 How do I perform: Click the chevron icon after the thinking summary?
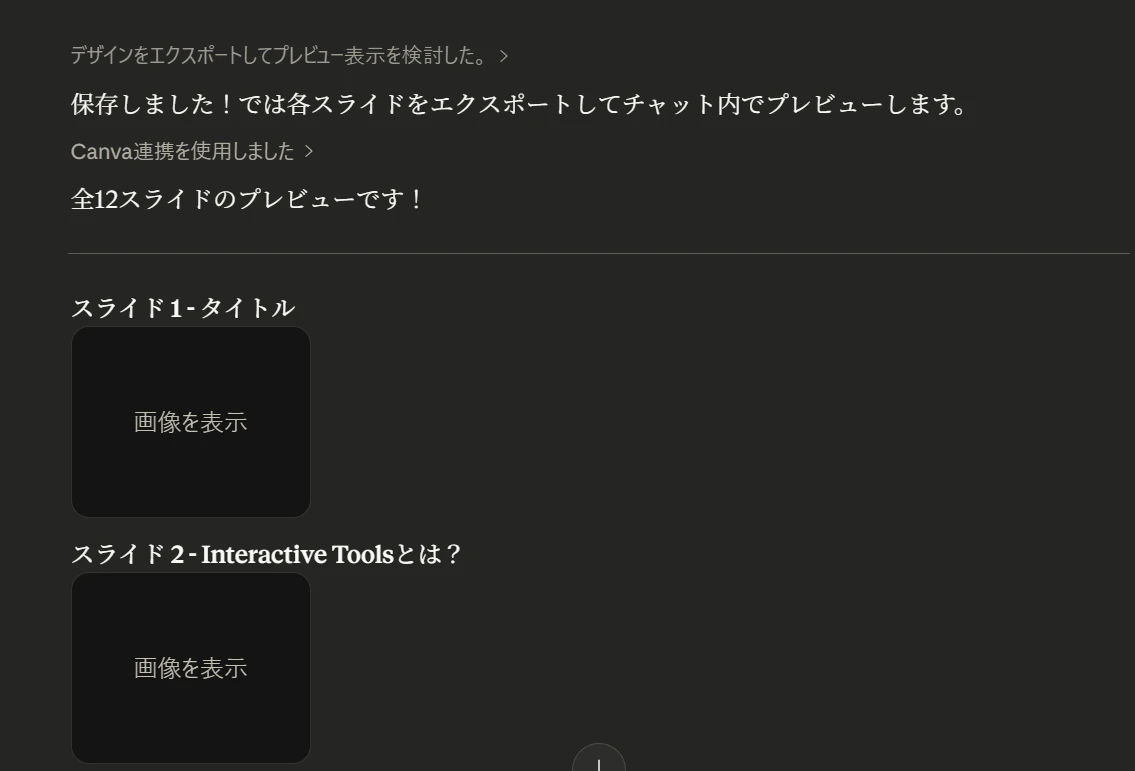[502, 56]
